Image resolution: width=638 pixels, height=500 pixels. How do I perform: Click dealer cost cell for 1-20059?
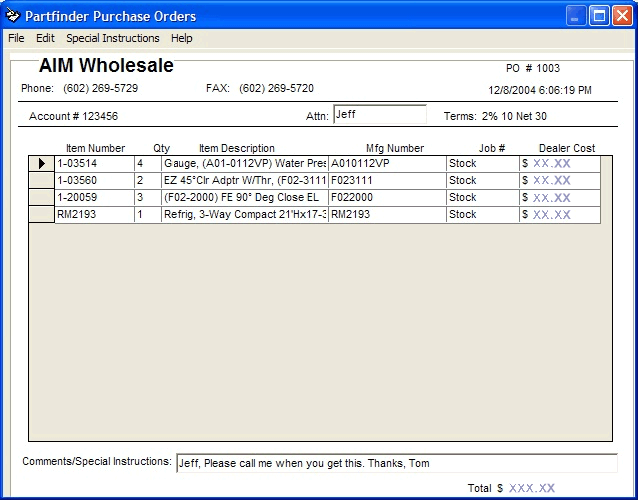pyautogui.click(x=560, y=198)
